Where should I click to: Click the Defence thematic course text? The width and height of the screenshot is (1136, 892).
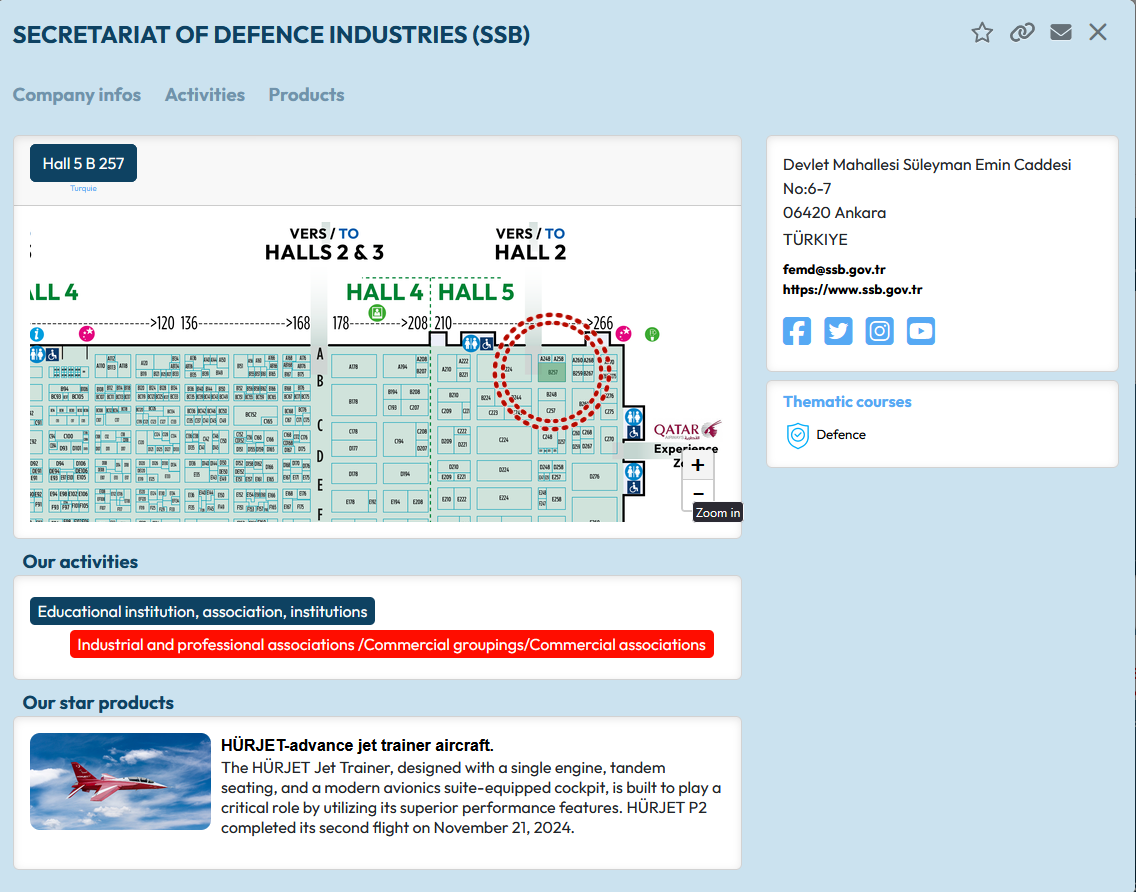(x=841, y=435)
